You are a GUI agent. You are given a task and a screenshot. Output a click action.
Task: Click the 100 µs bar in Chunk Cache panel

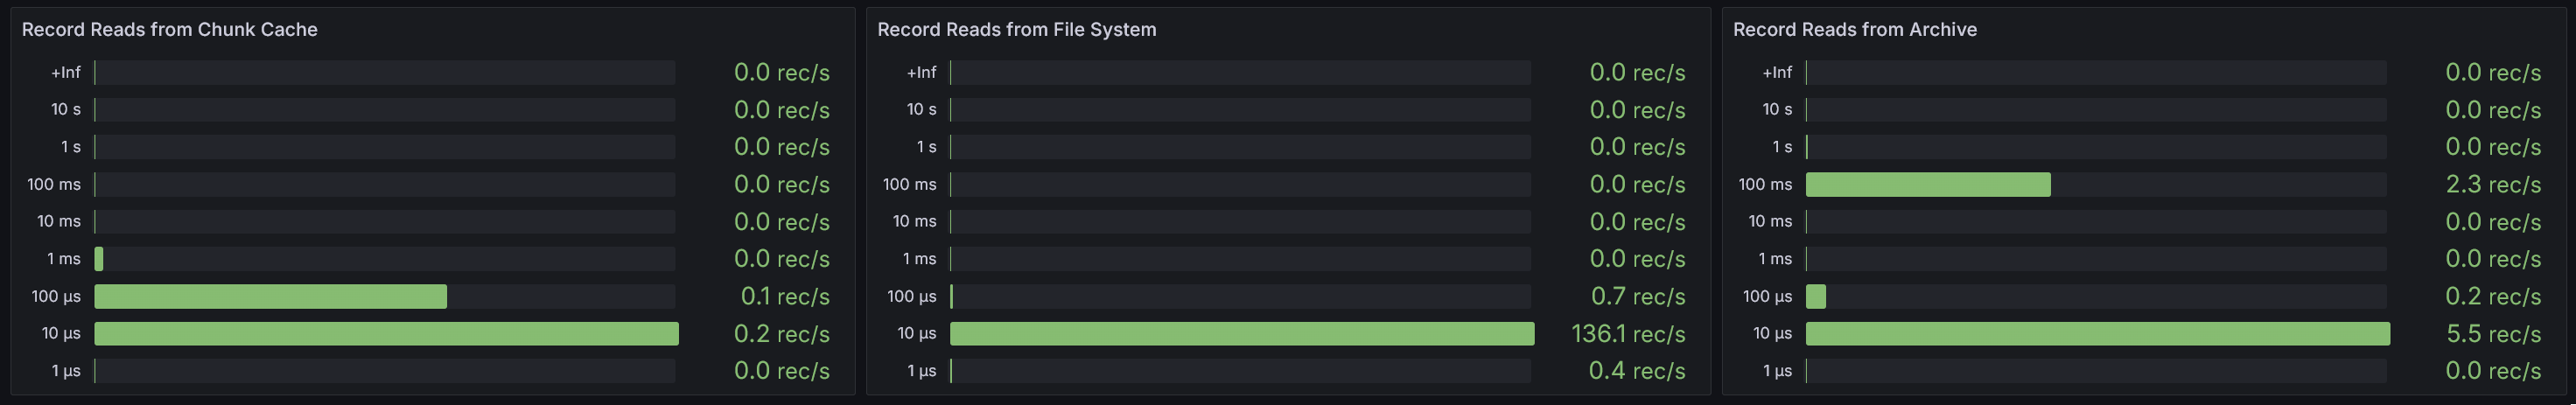click(x=270, y=297)
